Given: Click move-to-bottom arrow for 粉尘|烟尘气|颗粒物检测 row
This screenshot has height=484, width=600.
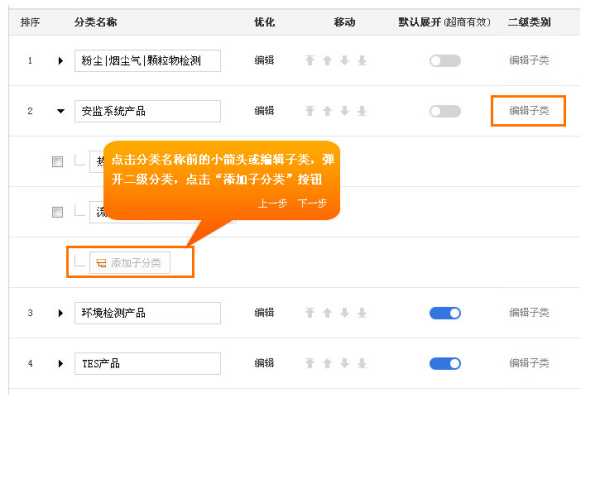Looking at the screenshot, I should 360,61.
